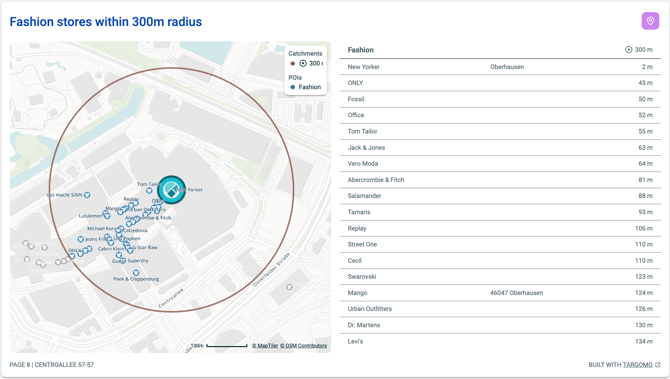Viewport: 670px width, 379px height.
Task: Click the page title Fashion stores within 300m
Action: click(106, 22)
